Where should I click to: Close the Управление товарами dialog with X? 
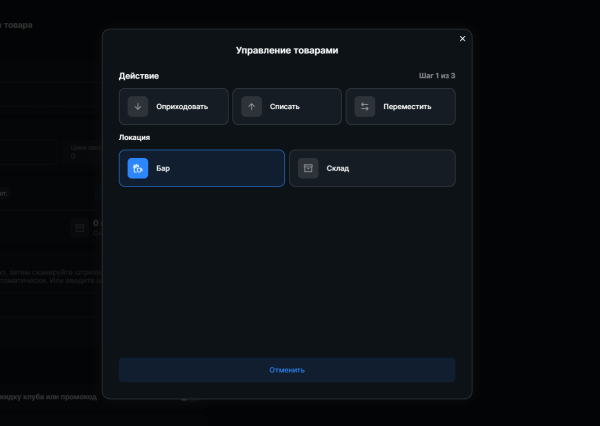[462, 39]
